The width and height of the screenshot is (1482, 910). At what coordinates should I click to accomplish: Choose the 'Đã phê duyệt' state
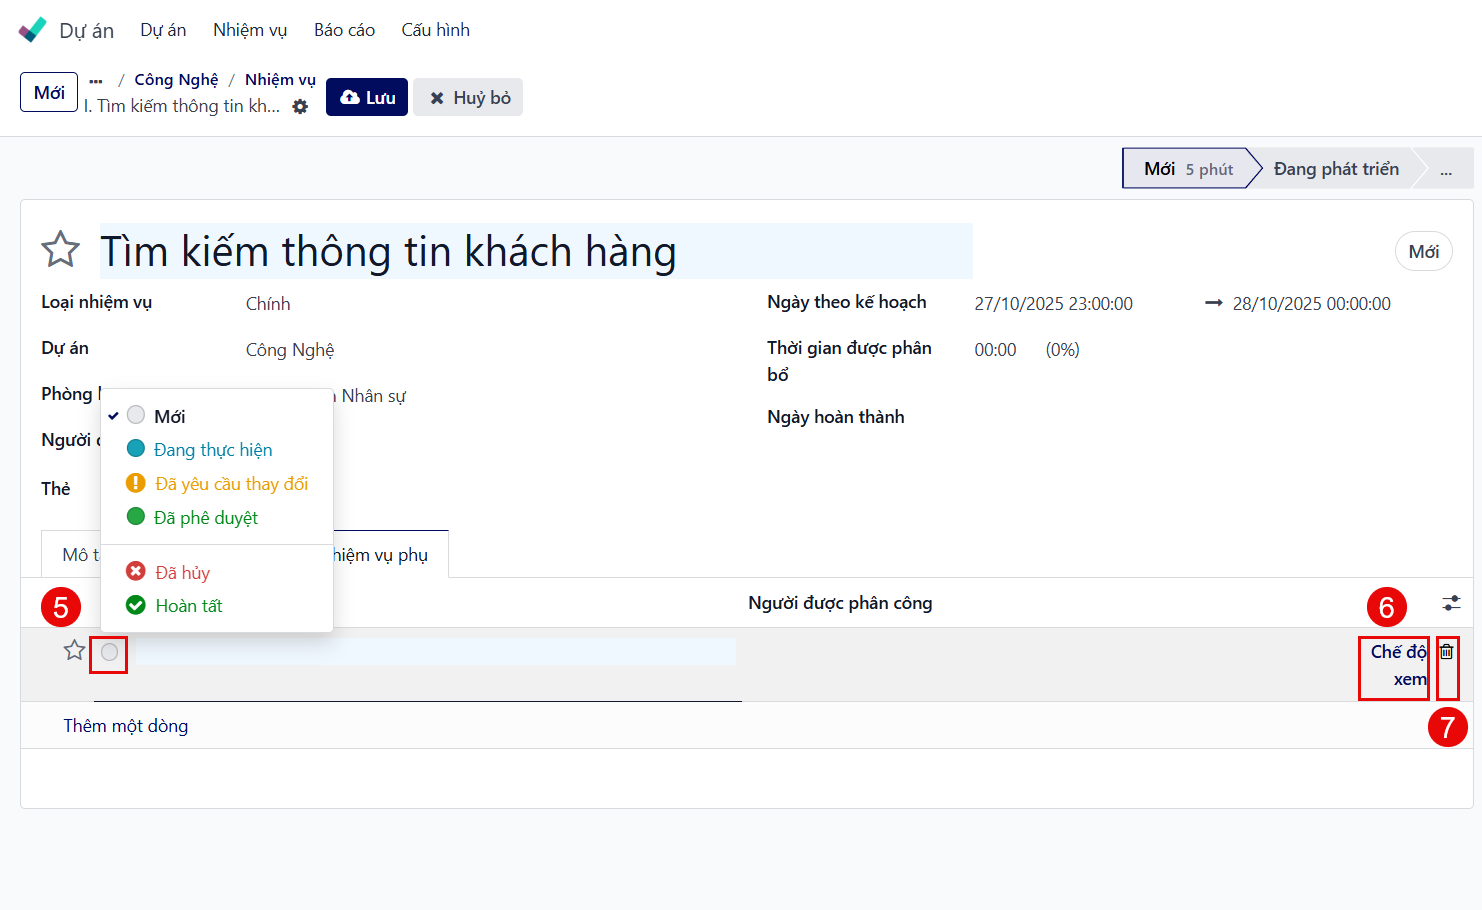click(x=205, y=518)
